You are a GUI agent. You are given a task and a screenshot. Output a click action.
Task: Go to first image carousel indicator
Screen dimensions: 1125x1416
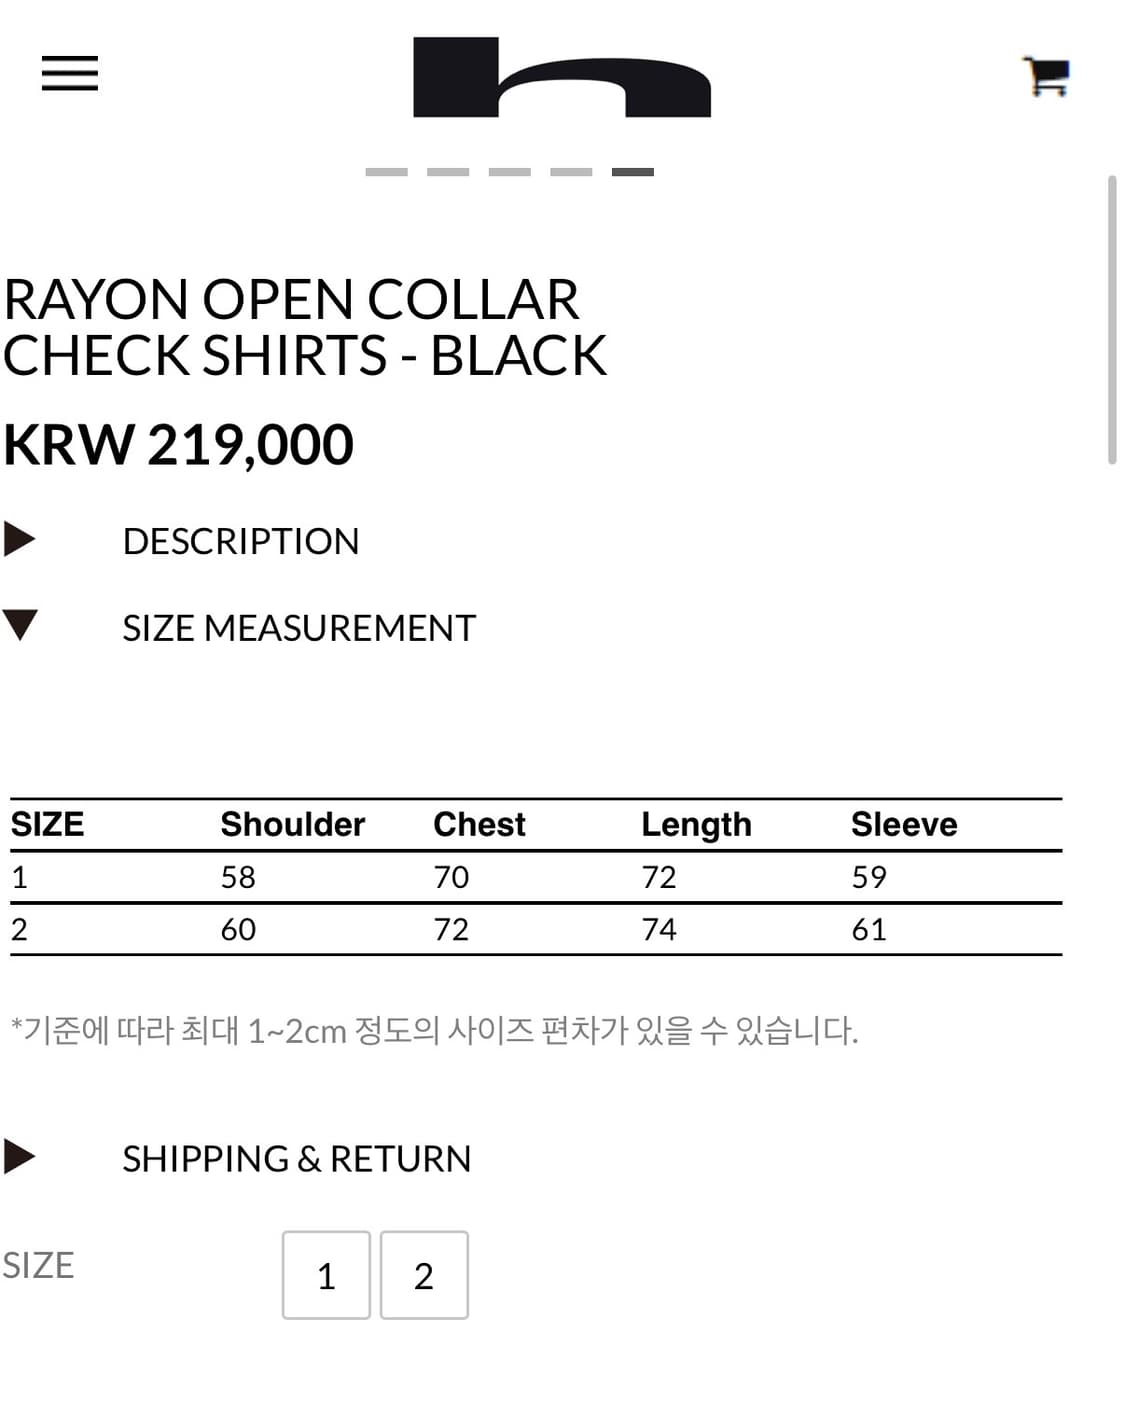[386, 172]
